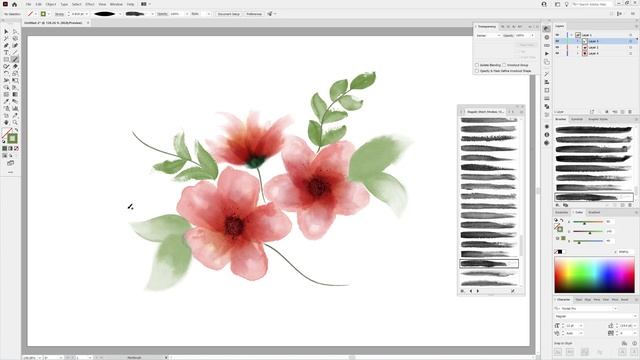Viewport: 640px width, 360px height.
Task: Click the Brushes panel delete brush icon
Action: tap(630, 205)
